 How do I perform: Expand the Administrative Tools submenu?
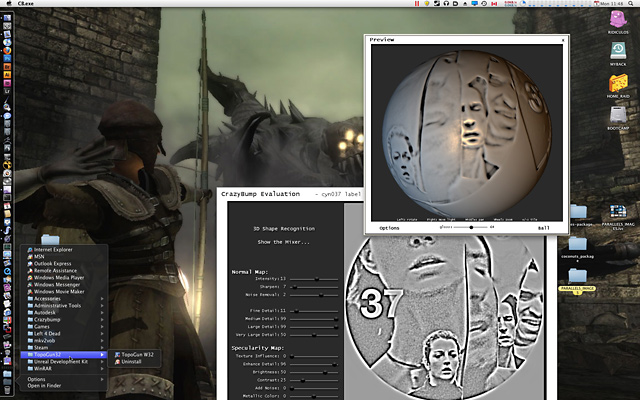coord(64,305)
